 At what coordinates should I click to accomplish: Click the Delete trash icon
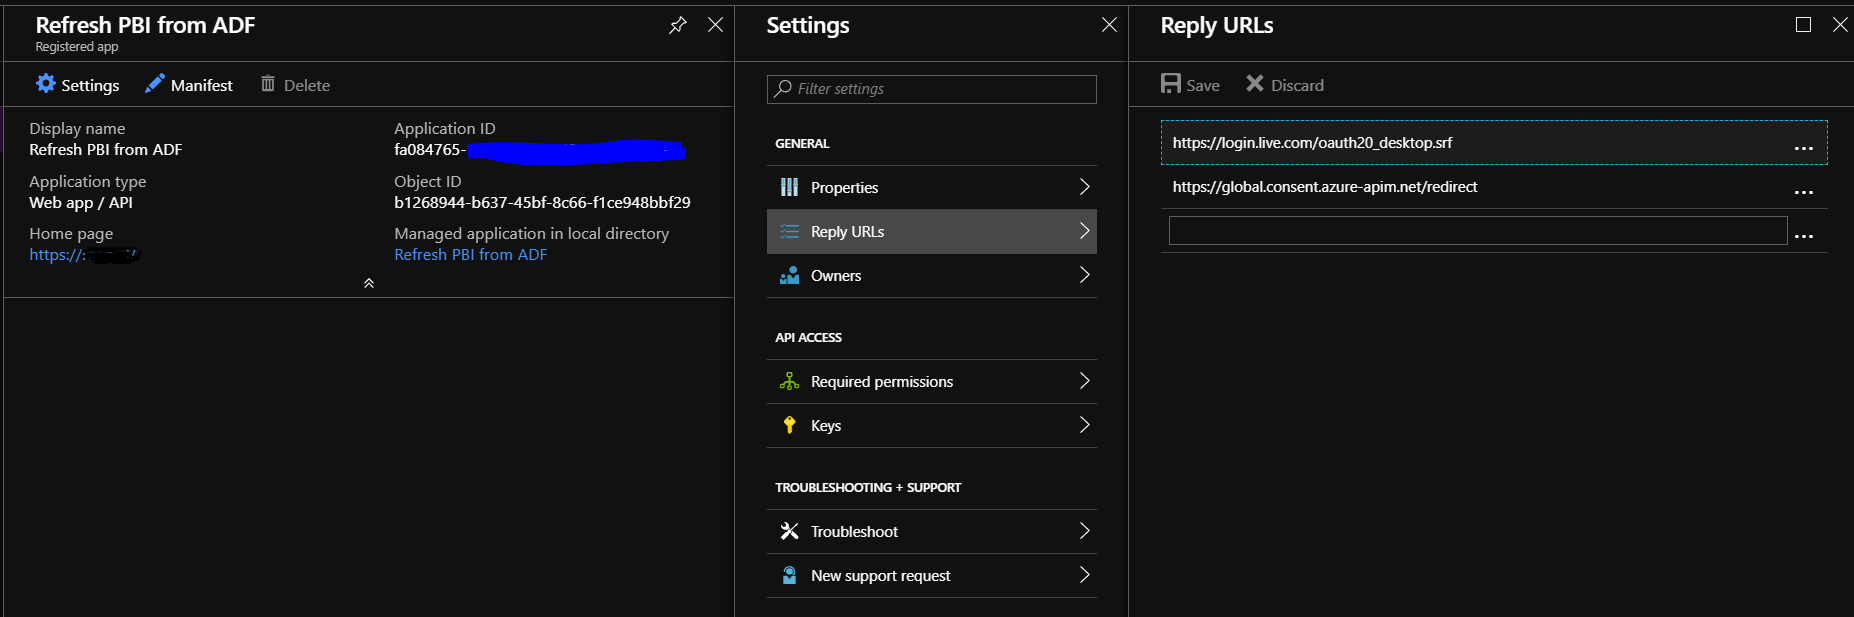(x=268, y=84)
